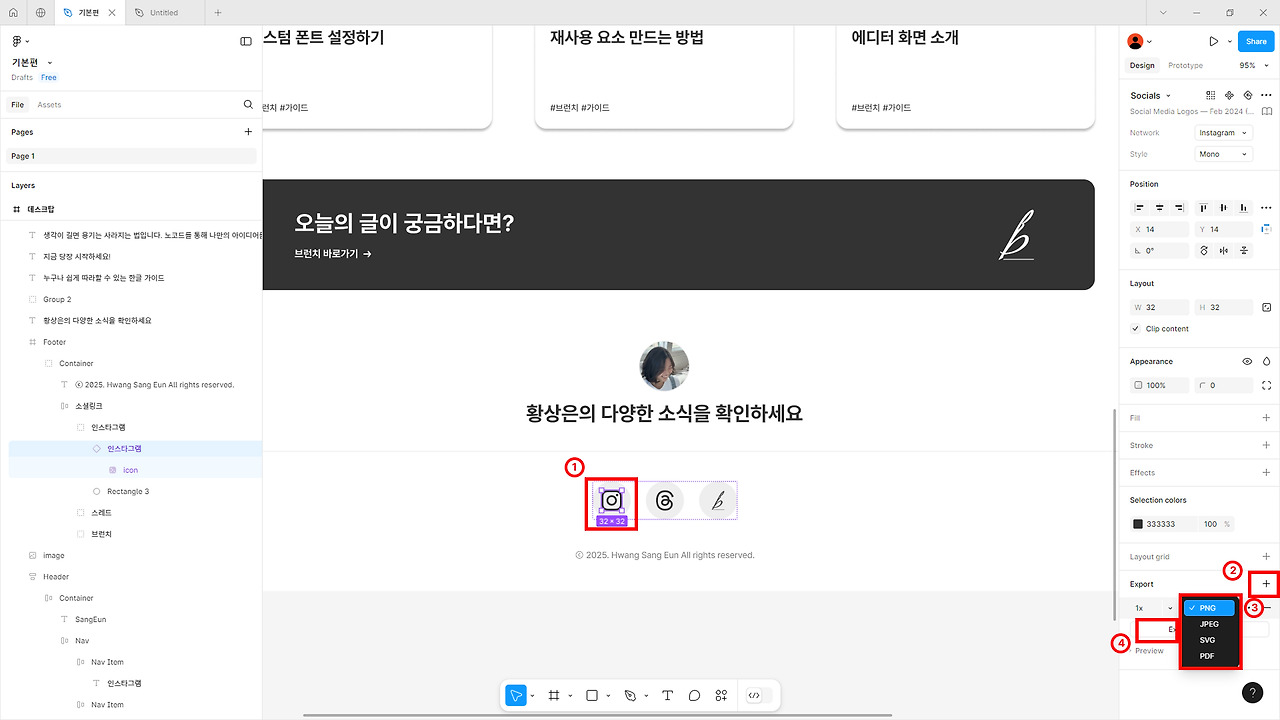Uncheck the Clip content checkbox
Screen dimensions: 1280x720
(1136, 328)
